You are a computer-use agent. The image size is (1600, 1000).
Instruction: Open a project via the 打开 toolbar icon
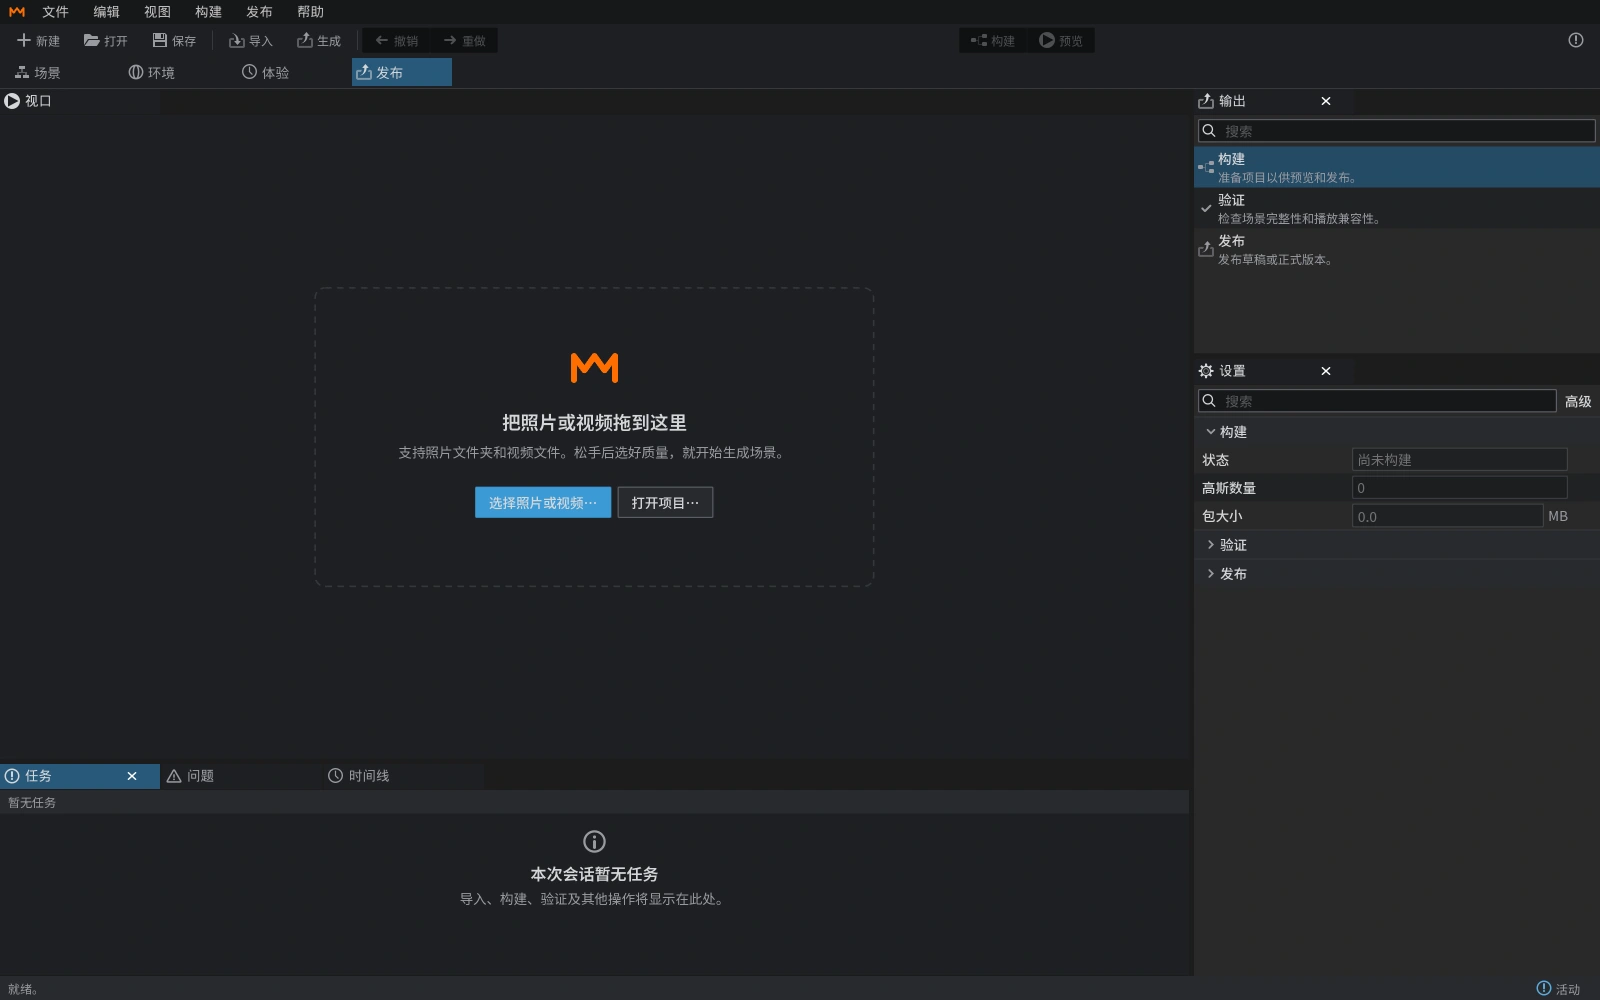click(x=92, y=40)
